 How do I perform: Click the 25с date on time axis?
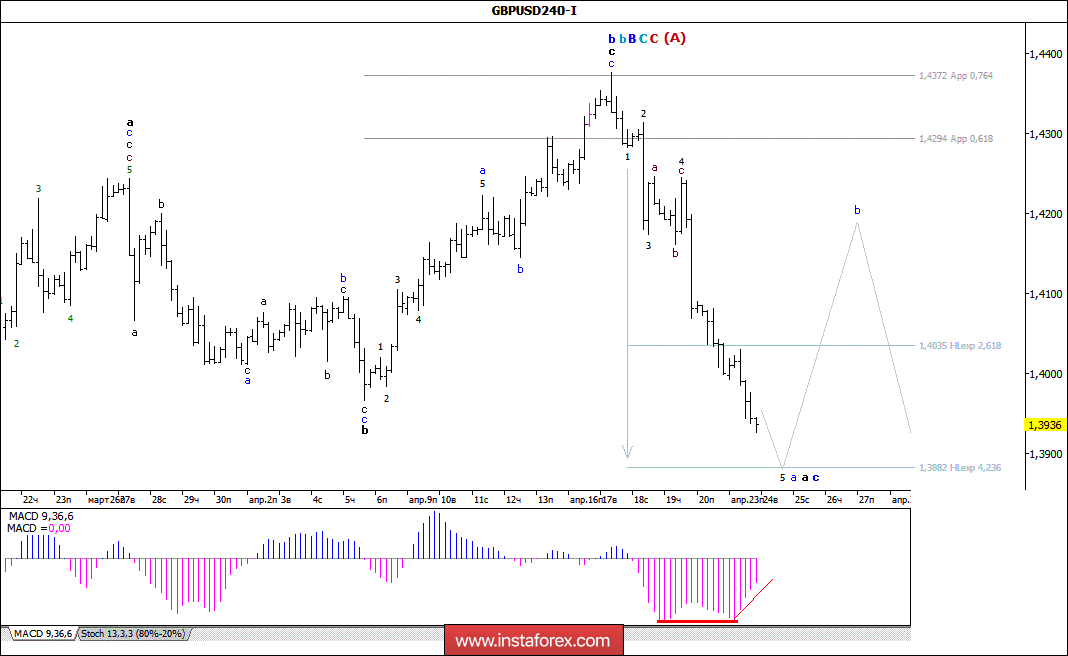pos(802,499)
